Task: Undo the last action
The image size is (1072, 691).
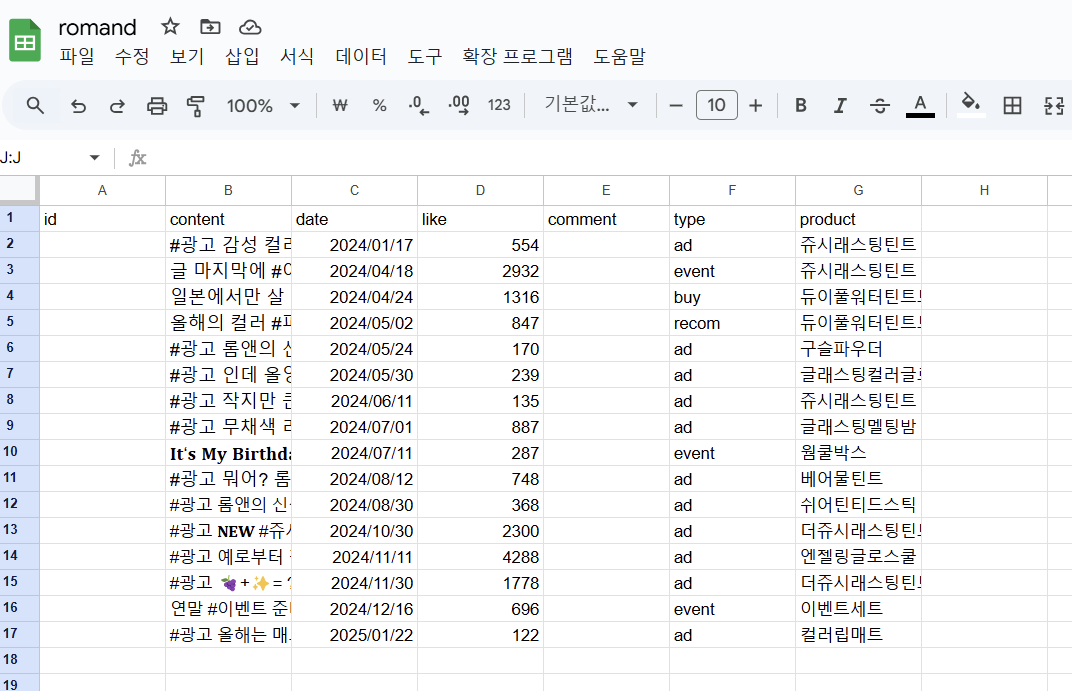Action: tap(79, 106)
